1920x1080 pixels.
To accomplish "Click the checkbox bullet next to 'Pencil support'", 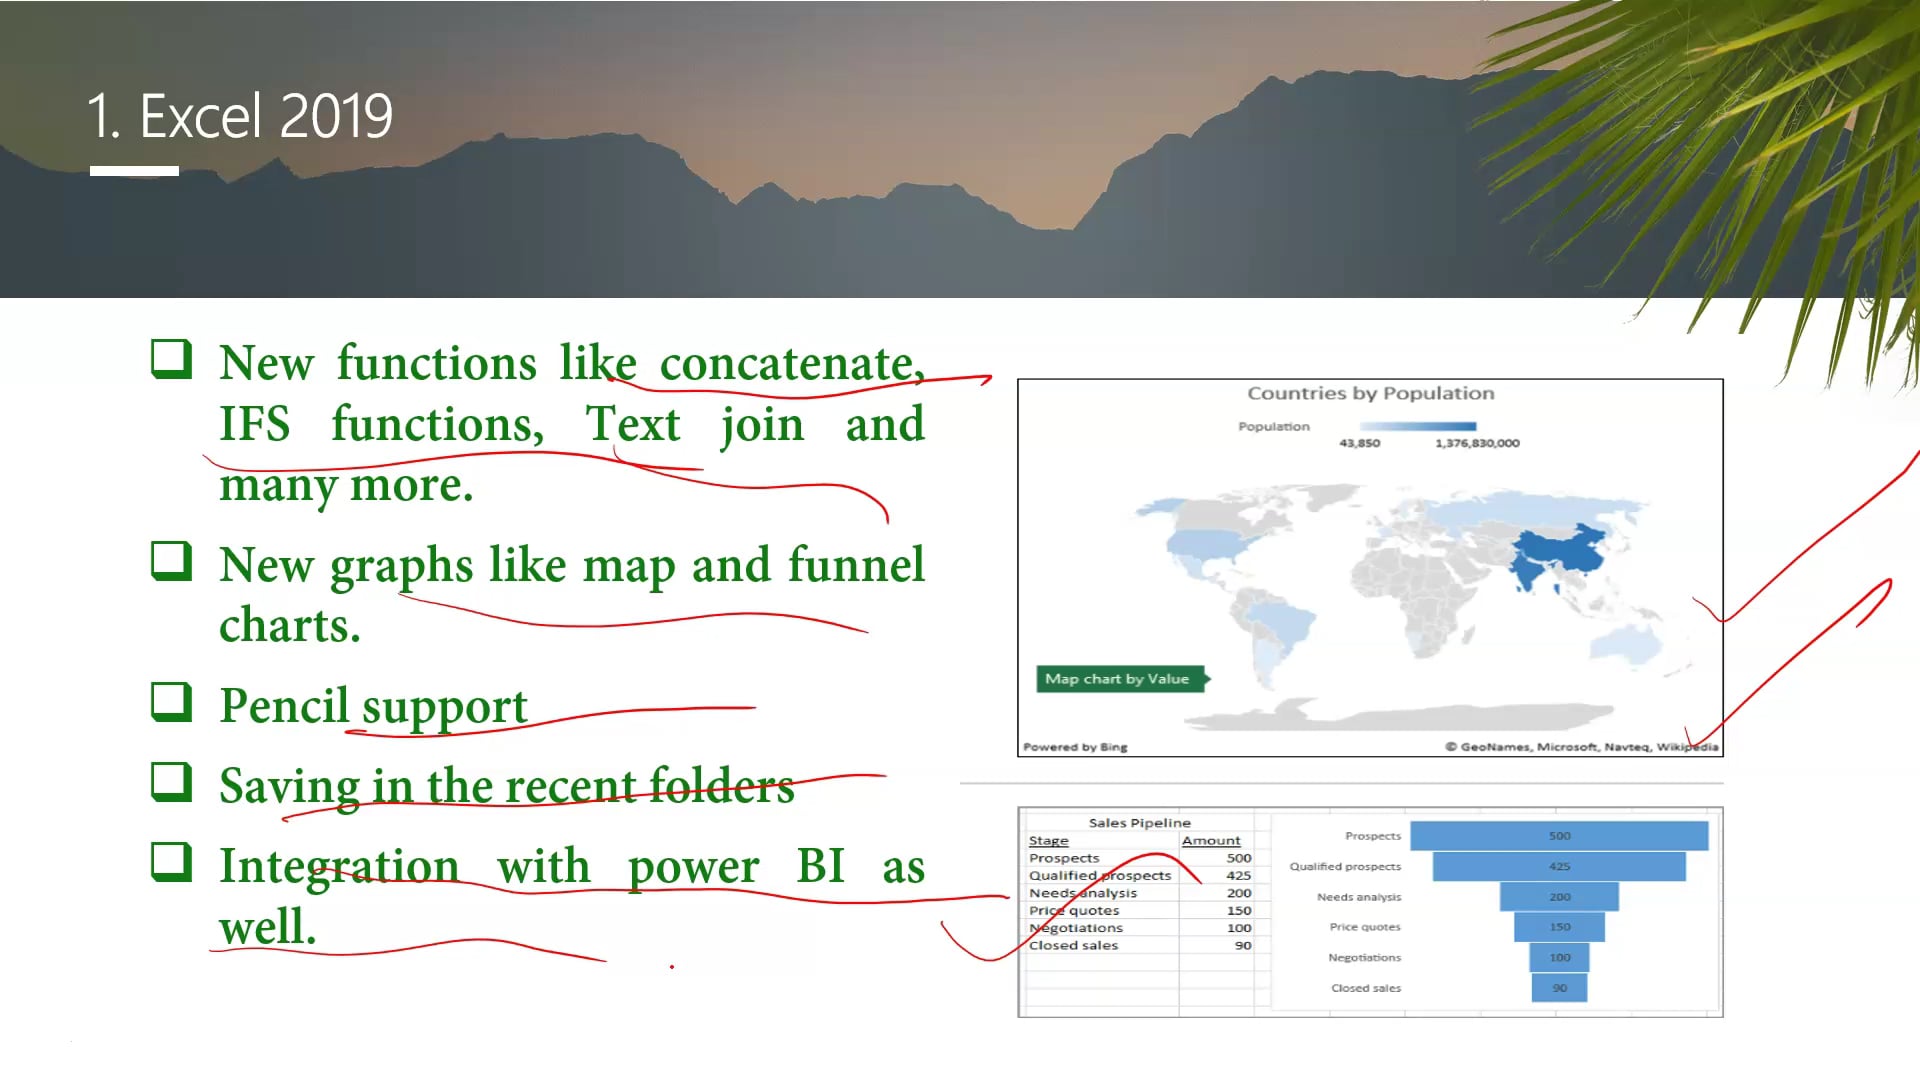I will (x=171, y=702).
